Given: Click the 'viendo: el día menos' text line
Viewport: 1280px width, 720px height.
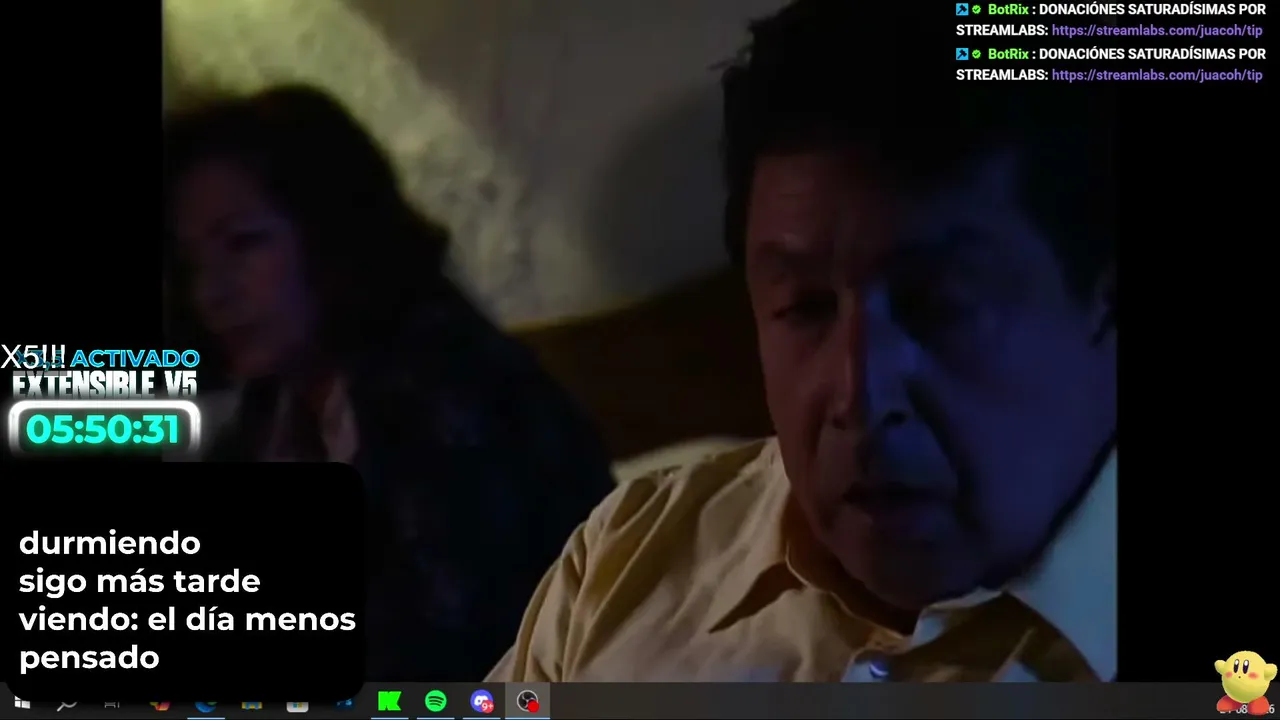Looking at the screenshot, I should tap(187, 619).
